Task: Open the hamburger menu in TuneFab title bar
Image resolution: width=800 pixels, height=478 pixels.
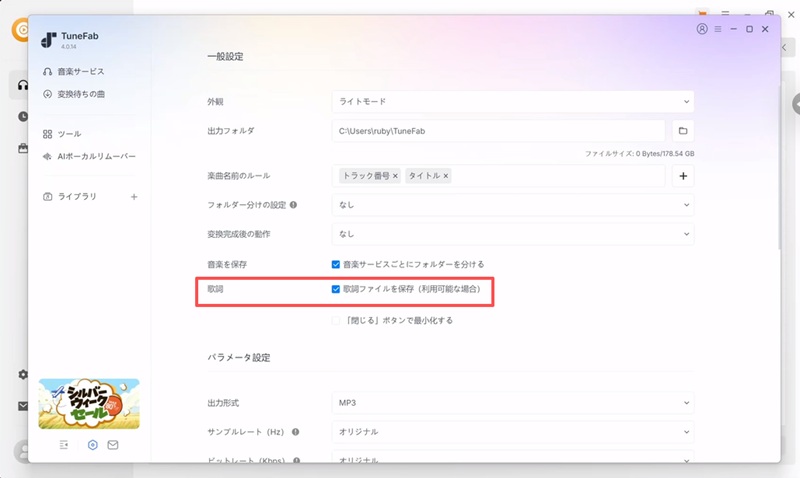Action: tap(718, 29)
